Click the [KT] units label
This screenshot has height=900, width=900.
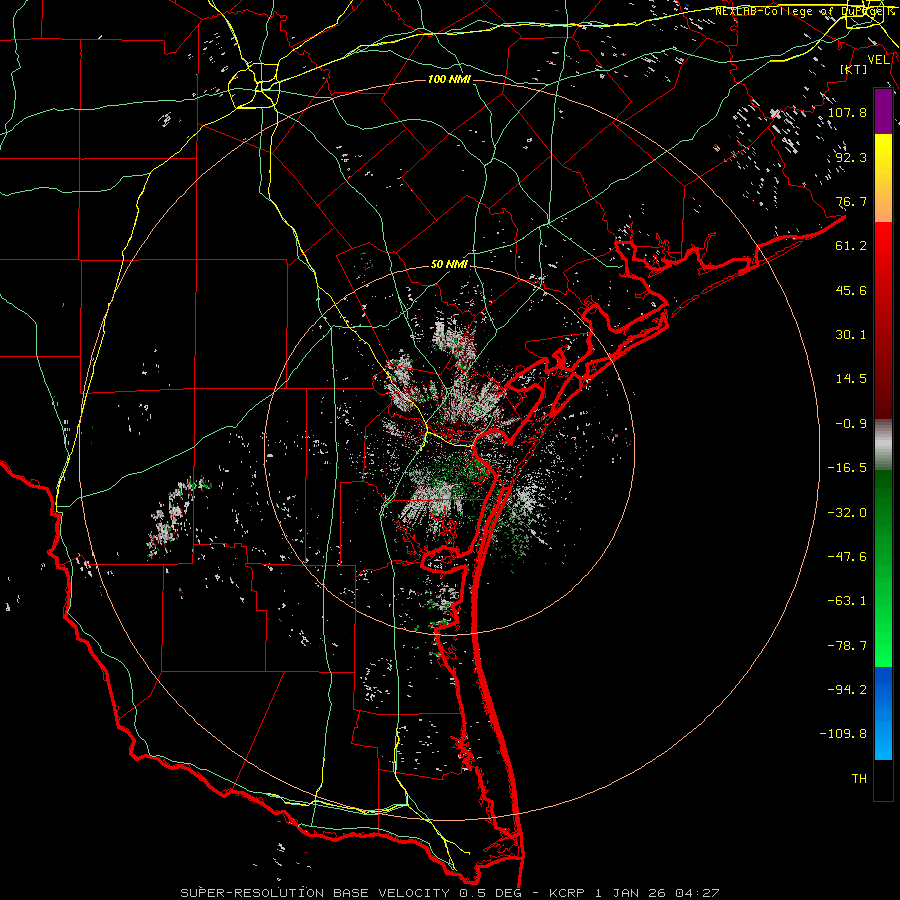point(854,69)
